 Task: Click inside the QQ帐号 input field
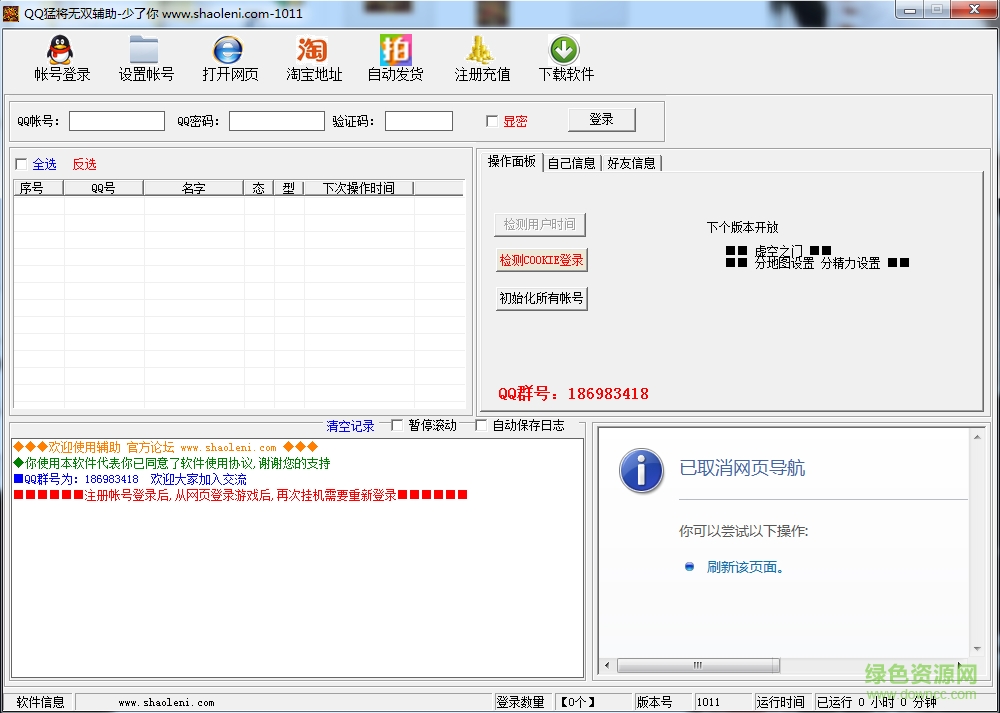[x=116, y=120]
